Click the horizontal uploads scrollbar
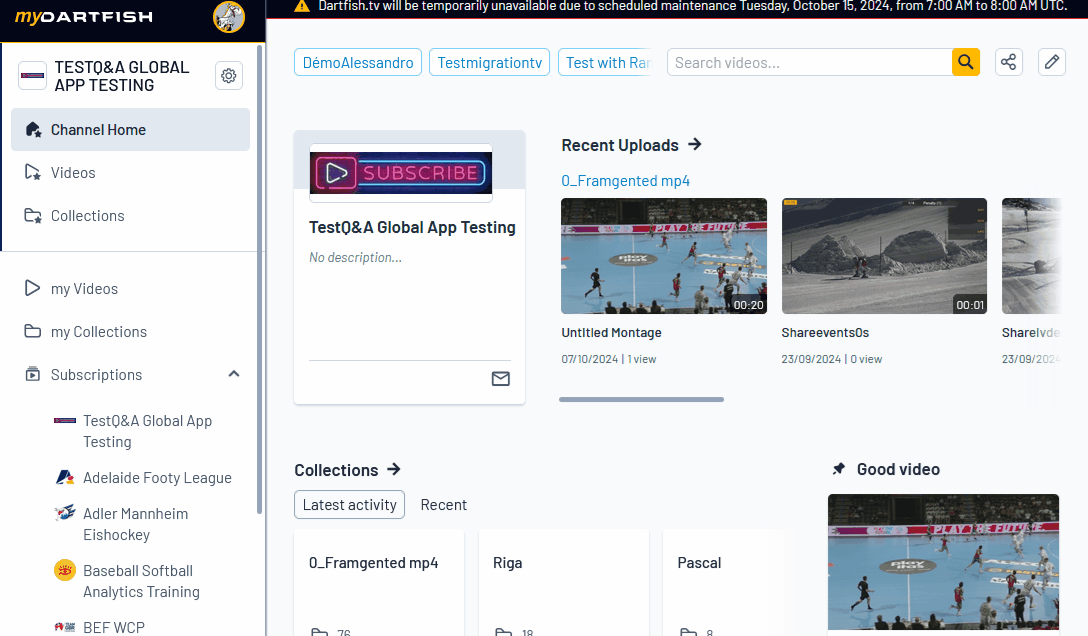Screen dimensions: 1088x636 (x=642, y=399)
